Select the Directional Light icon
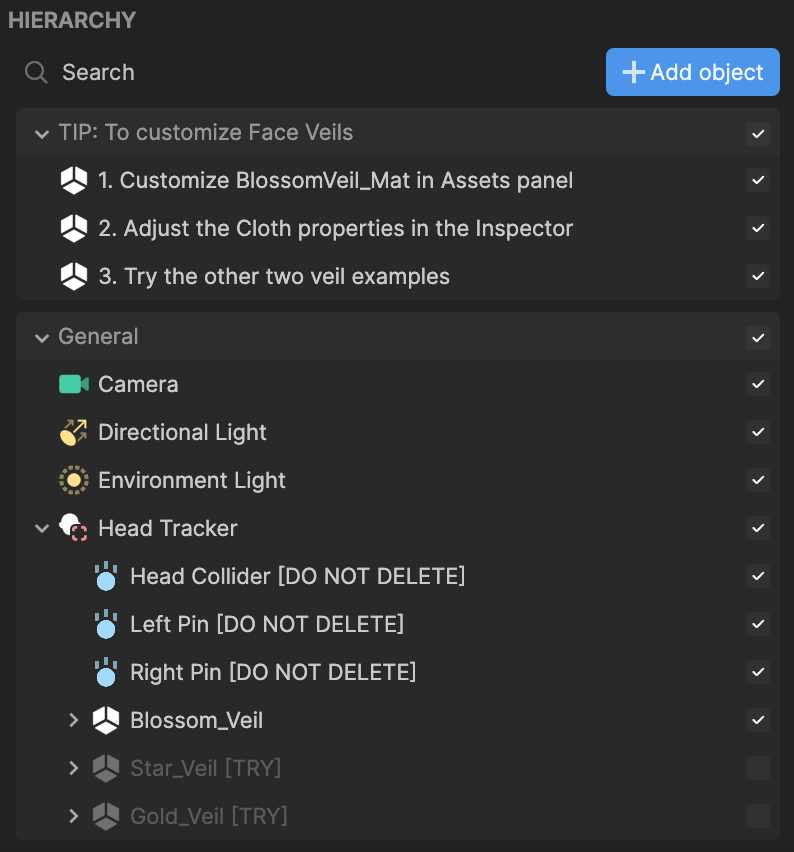794x852 pixels. 73,433
